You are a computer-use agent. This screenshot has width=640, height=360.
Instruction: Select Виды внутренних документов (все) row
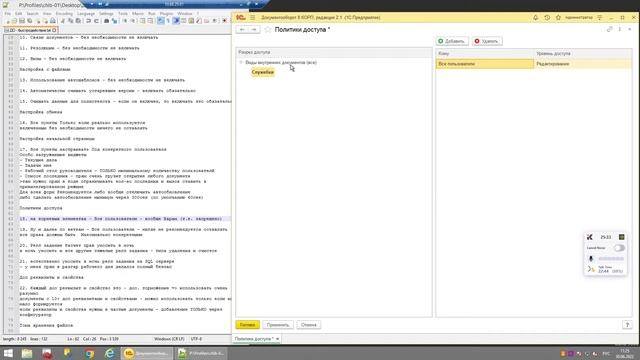pyautogui.click(x=281, y=62)
